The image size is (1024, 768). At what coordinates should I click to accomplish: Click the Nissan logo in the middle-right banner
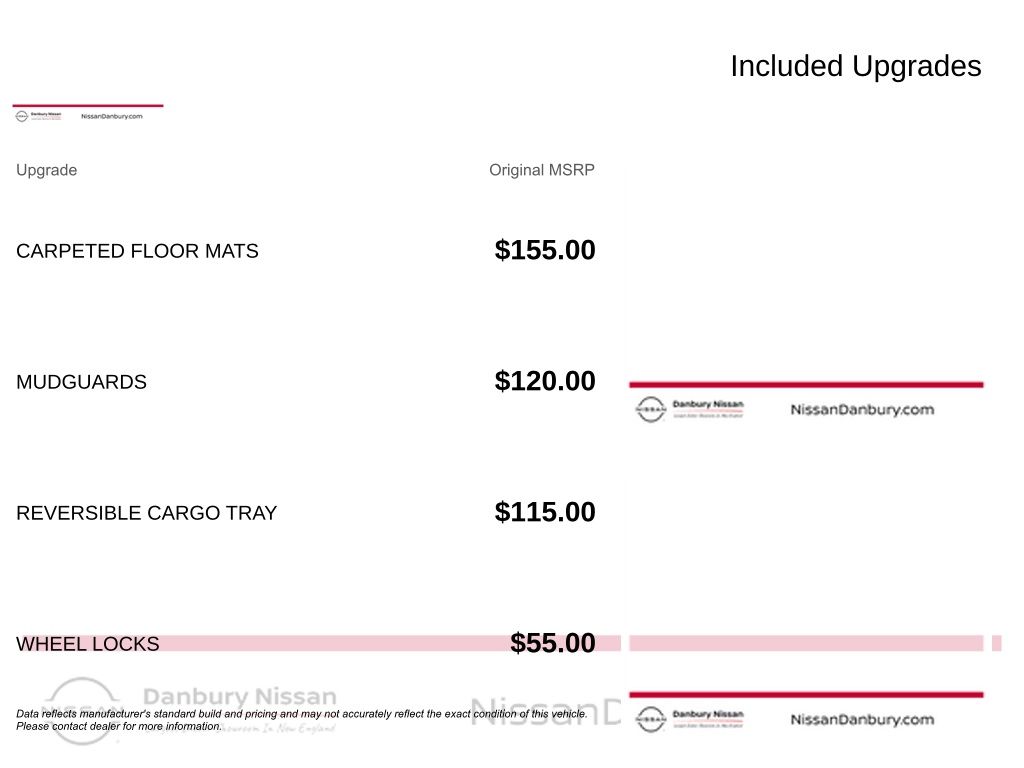[650, 409]
